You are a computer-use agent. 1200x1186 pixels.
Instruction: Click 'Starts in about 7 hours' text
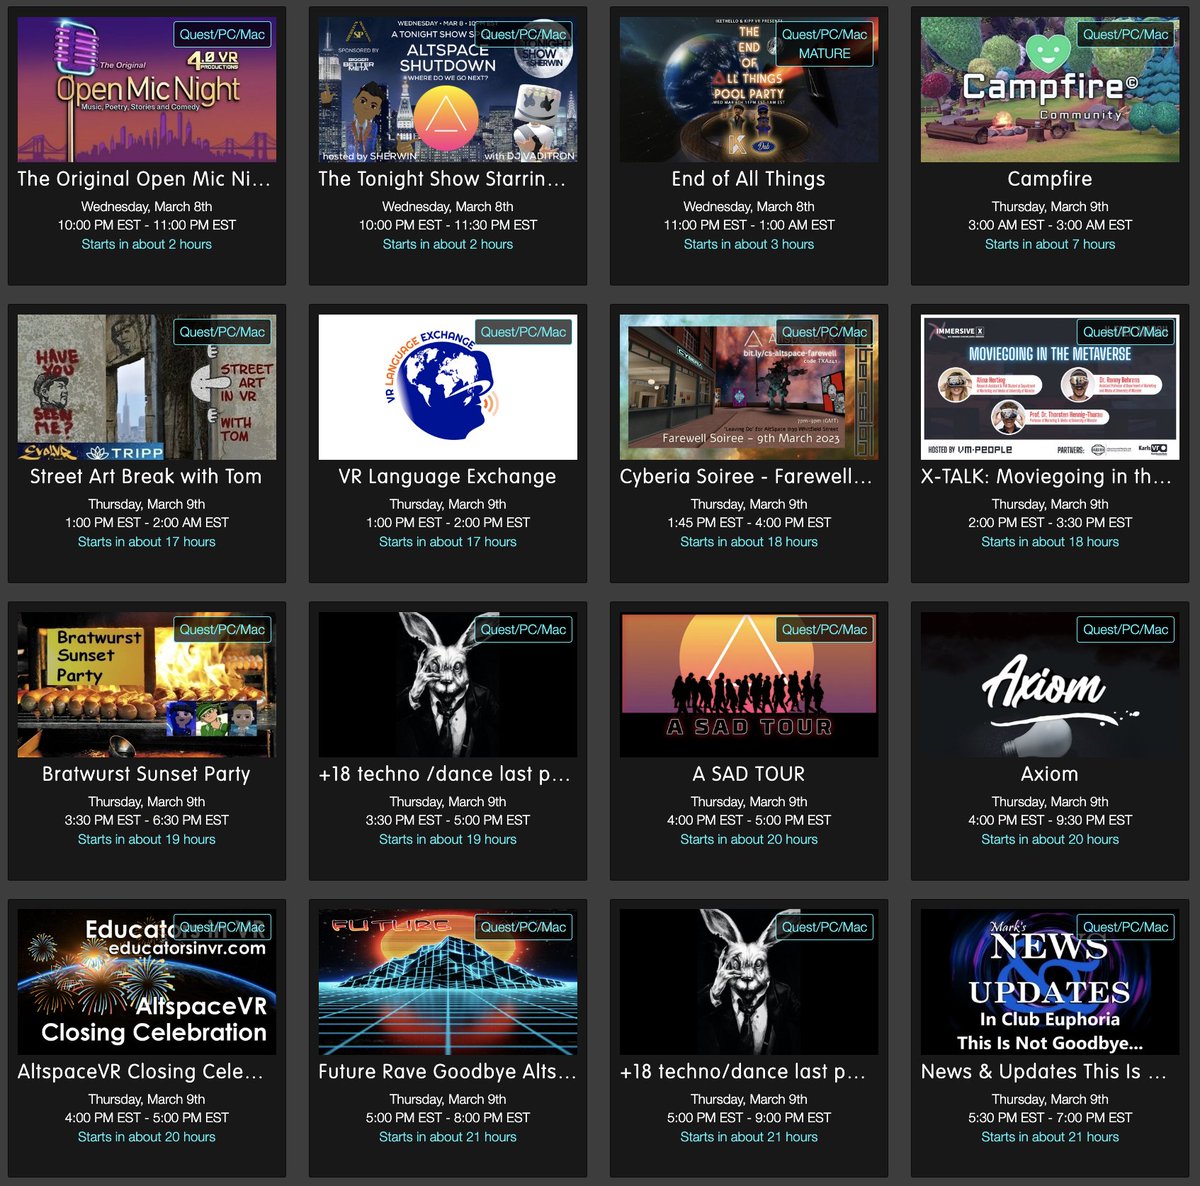tap(1050, 244)
